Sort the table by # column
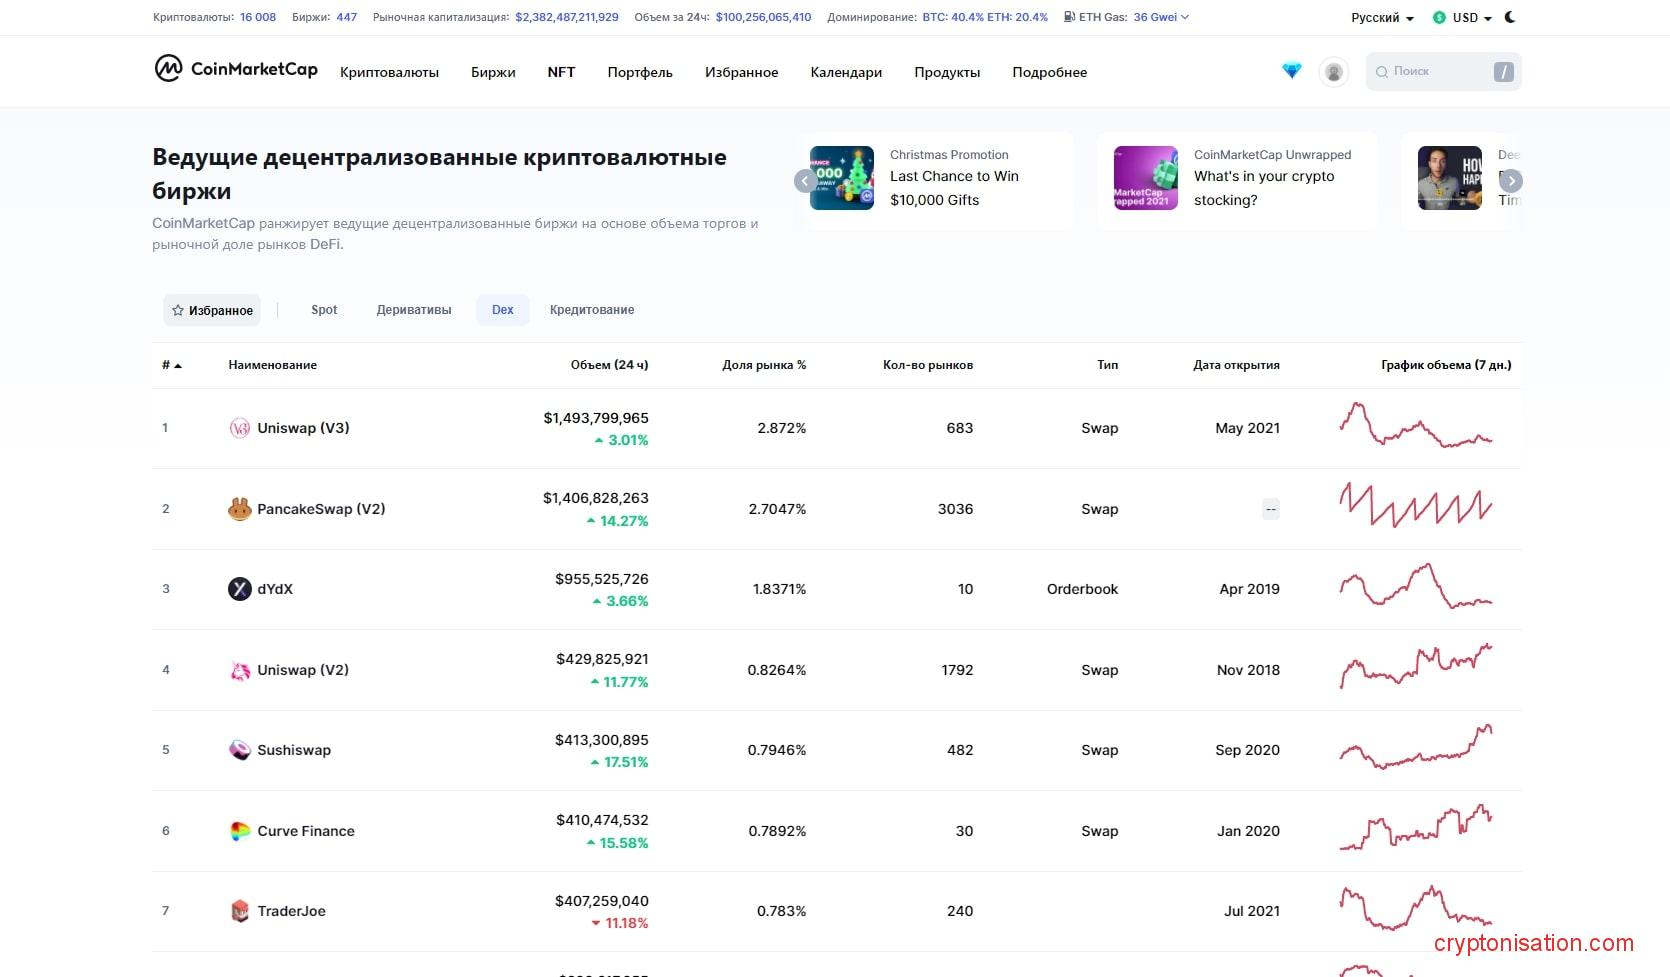Screen dimensions: 1670x977 pyautogui.click(x=171, y=365)
